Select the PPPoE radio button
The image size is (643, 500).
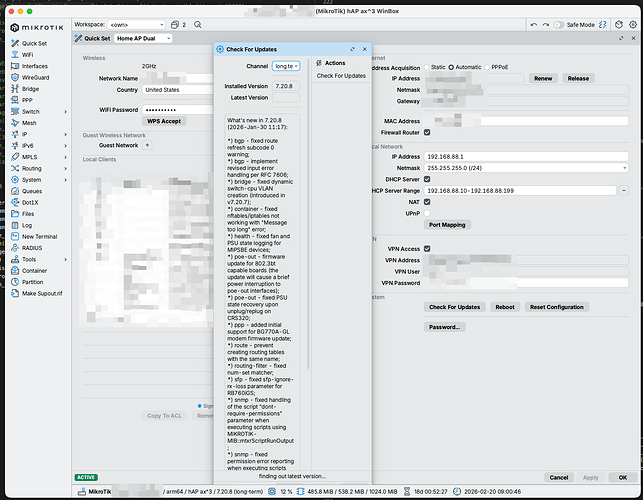click(487, 67)
